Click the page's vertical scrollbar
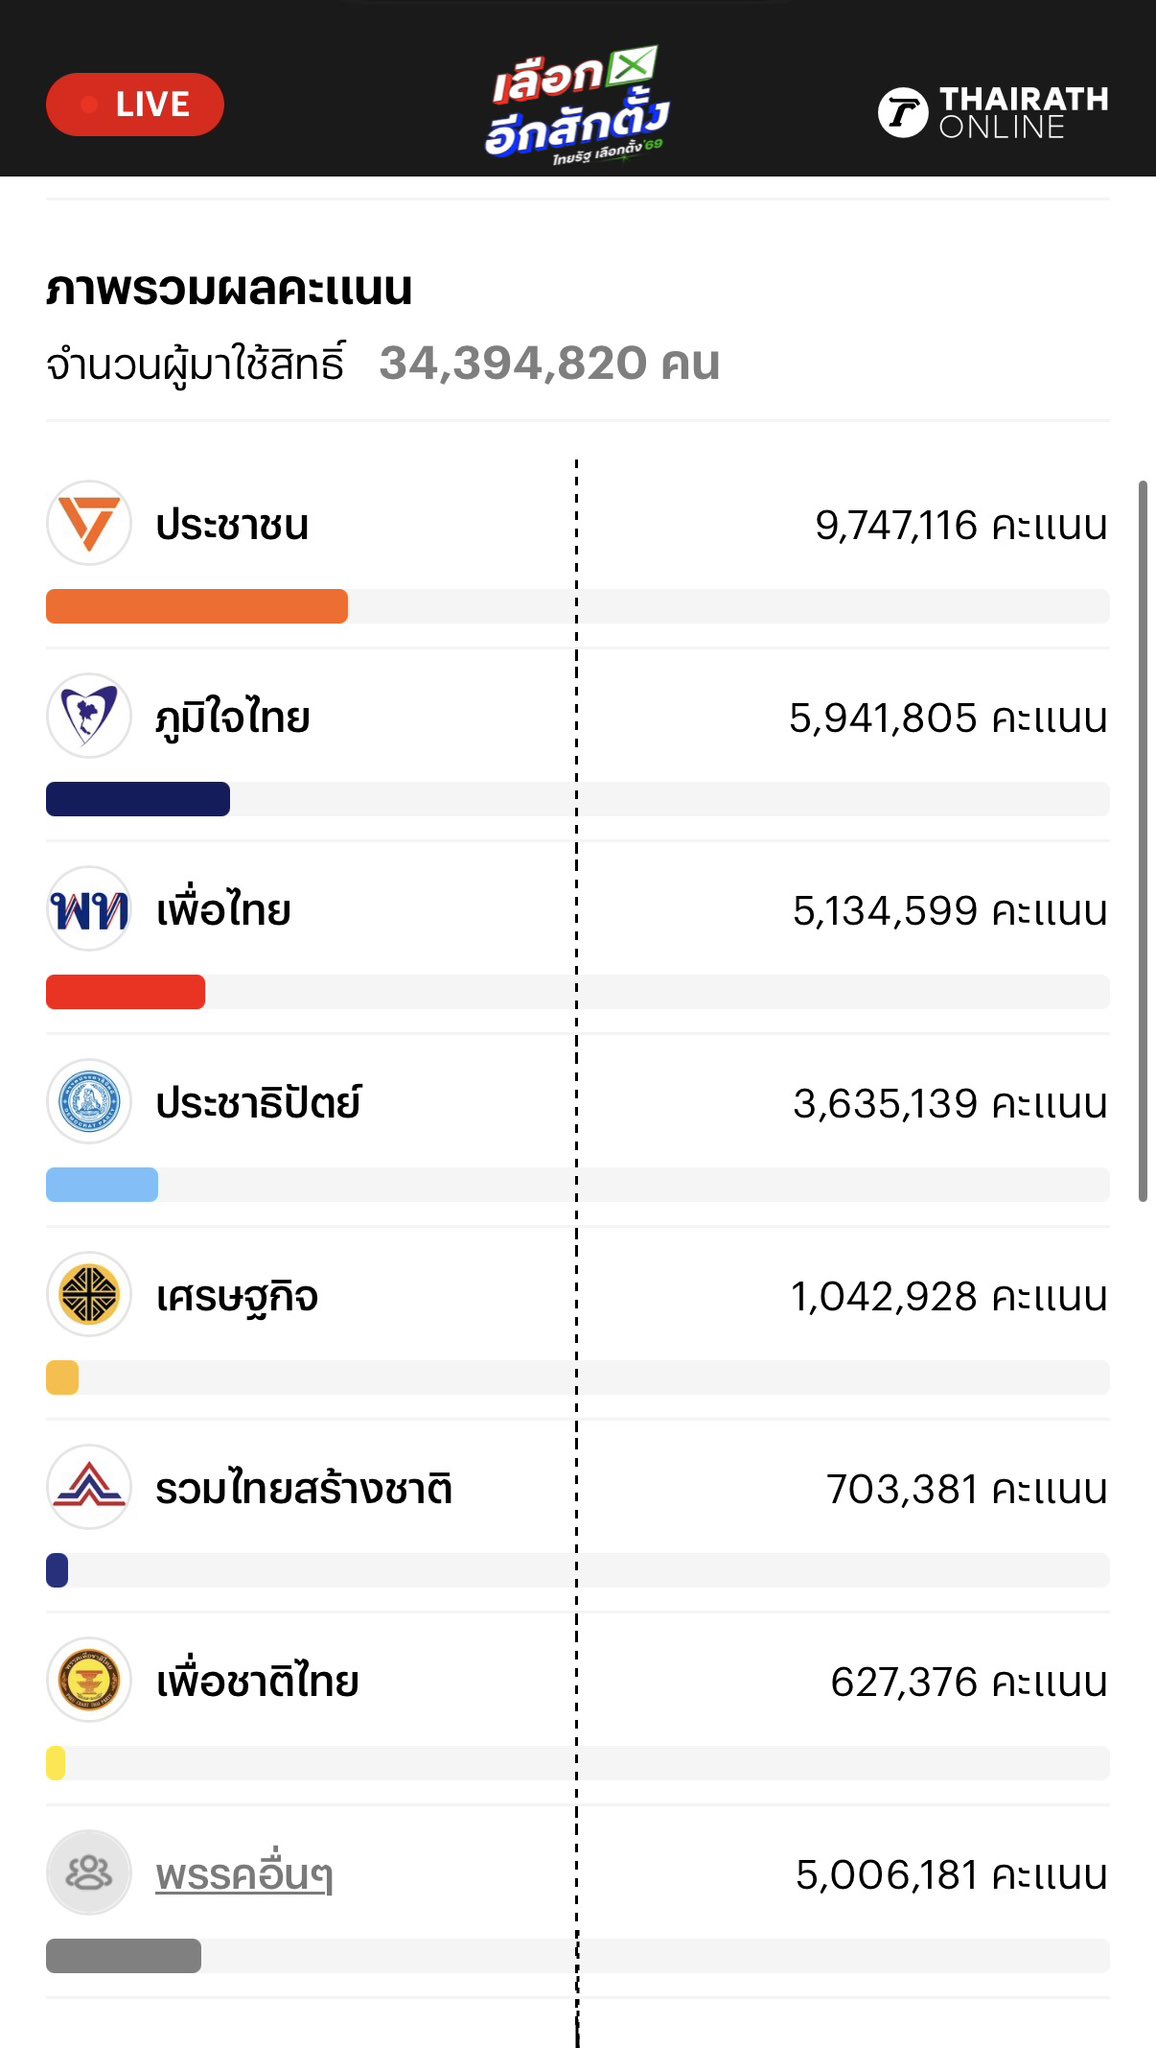The image size is (1156, 2048). point(1142,840)
